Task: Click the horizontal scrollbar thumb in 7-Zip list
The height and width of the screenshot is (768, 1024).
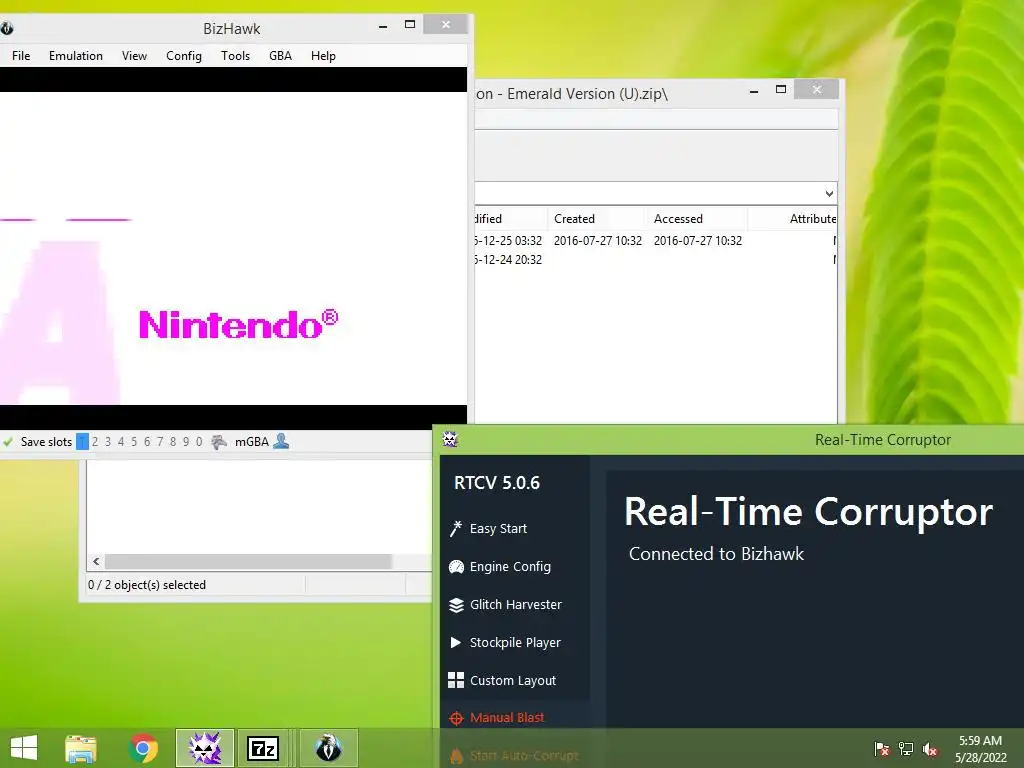Action: (248, 561)
